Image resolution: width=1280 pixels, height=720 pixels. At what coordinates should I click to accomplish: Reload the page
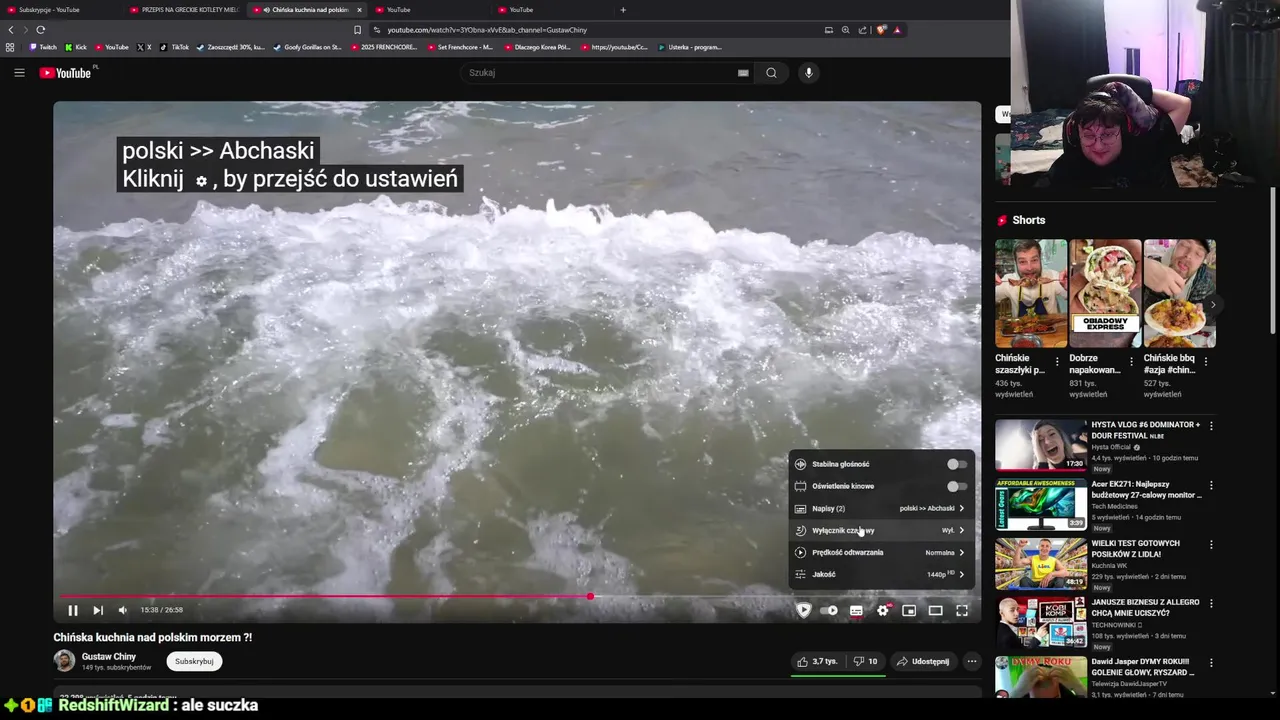(40, 30)
